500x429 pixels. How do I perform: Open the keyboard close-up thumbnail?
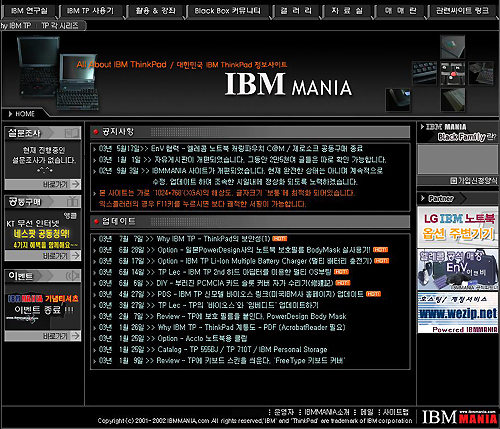[x=424, y=73]
